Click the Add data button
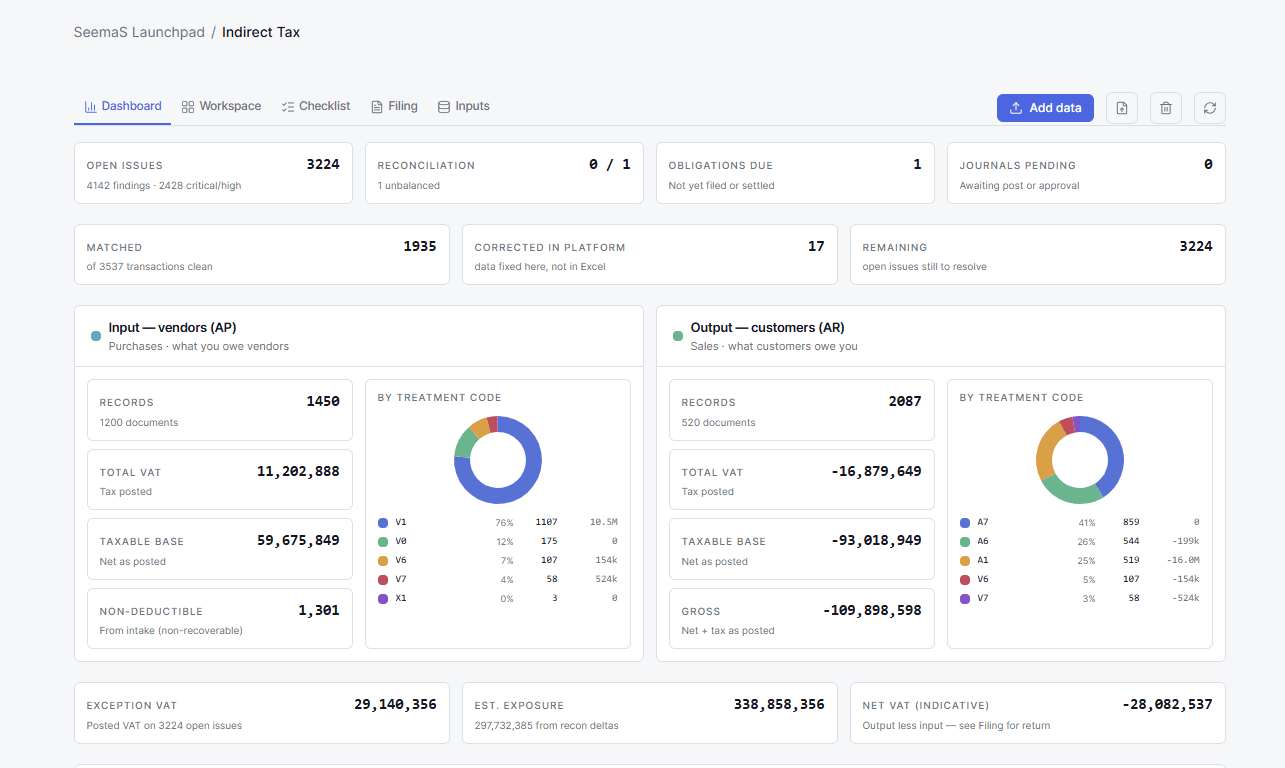The width and height of the screenshot is (1285, 768). tap(1045, 108)
